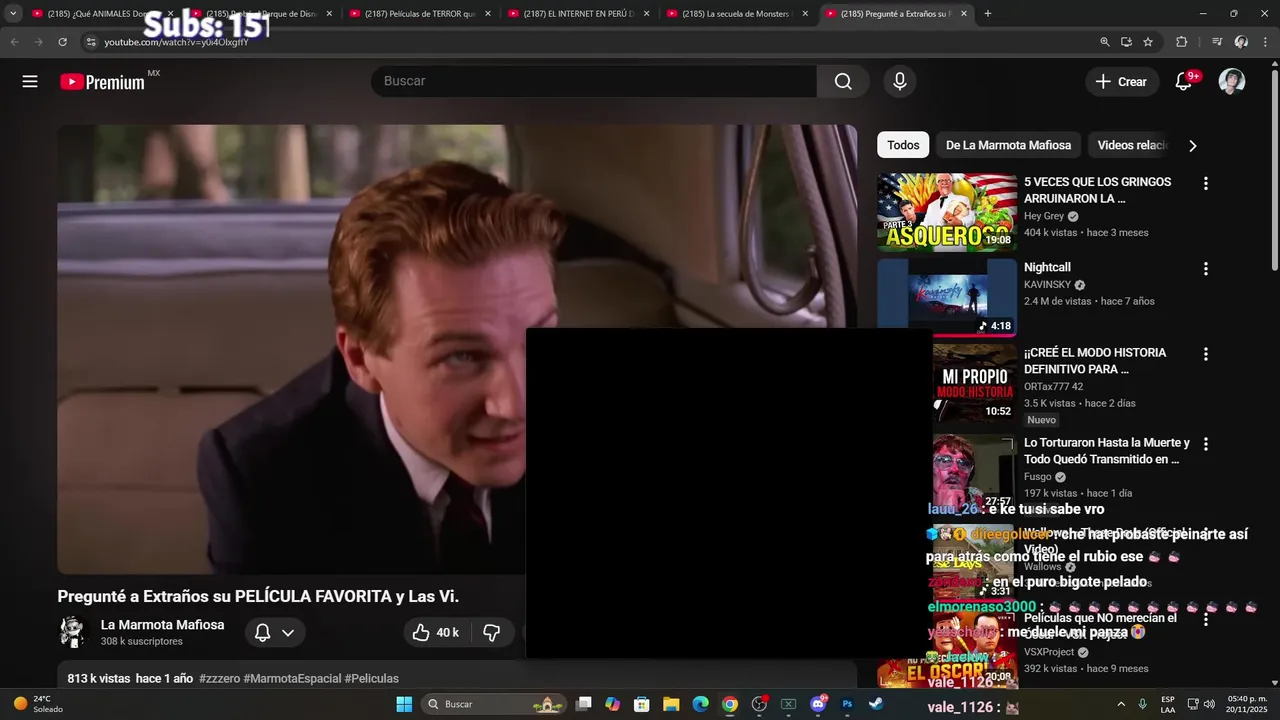Open Discord from the taskbar

tap(818, 704)
